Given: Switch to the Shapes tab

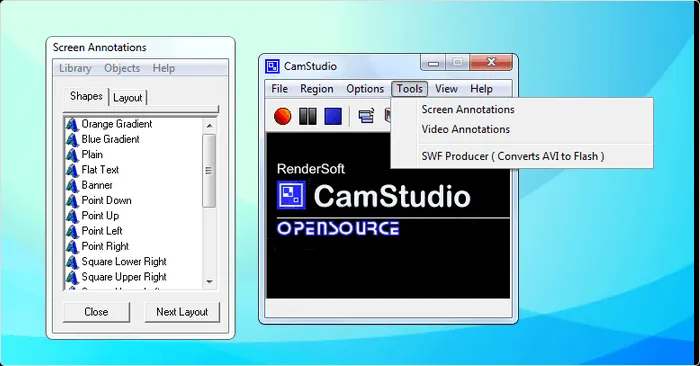Looking at the screenshot, I should click(x=86, y=96).
